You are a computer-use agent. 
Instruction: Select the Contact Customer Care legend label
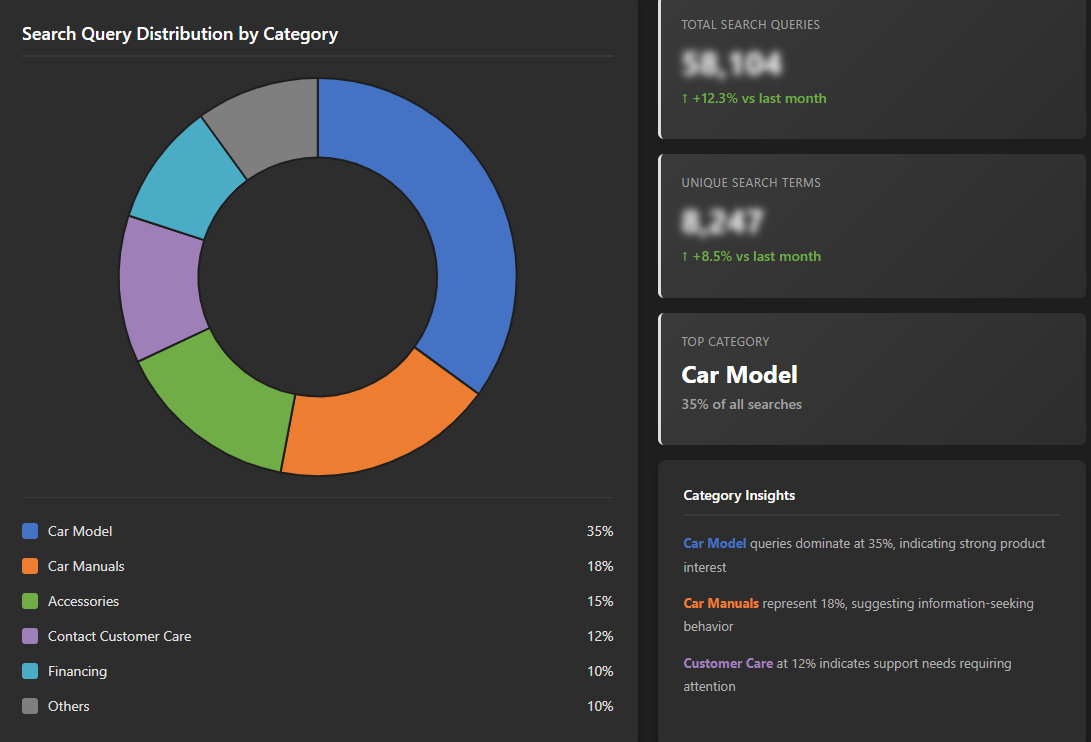click(x=120, y=636)
